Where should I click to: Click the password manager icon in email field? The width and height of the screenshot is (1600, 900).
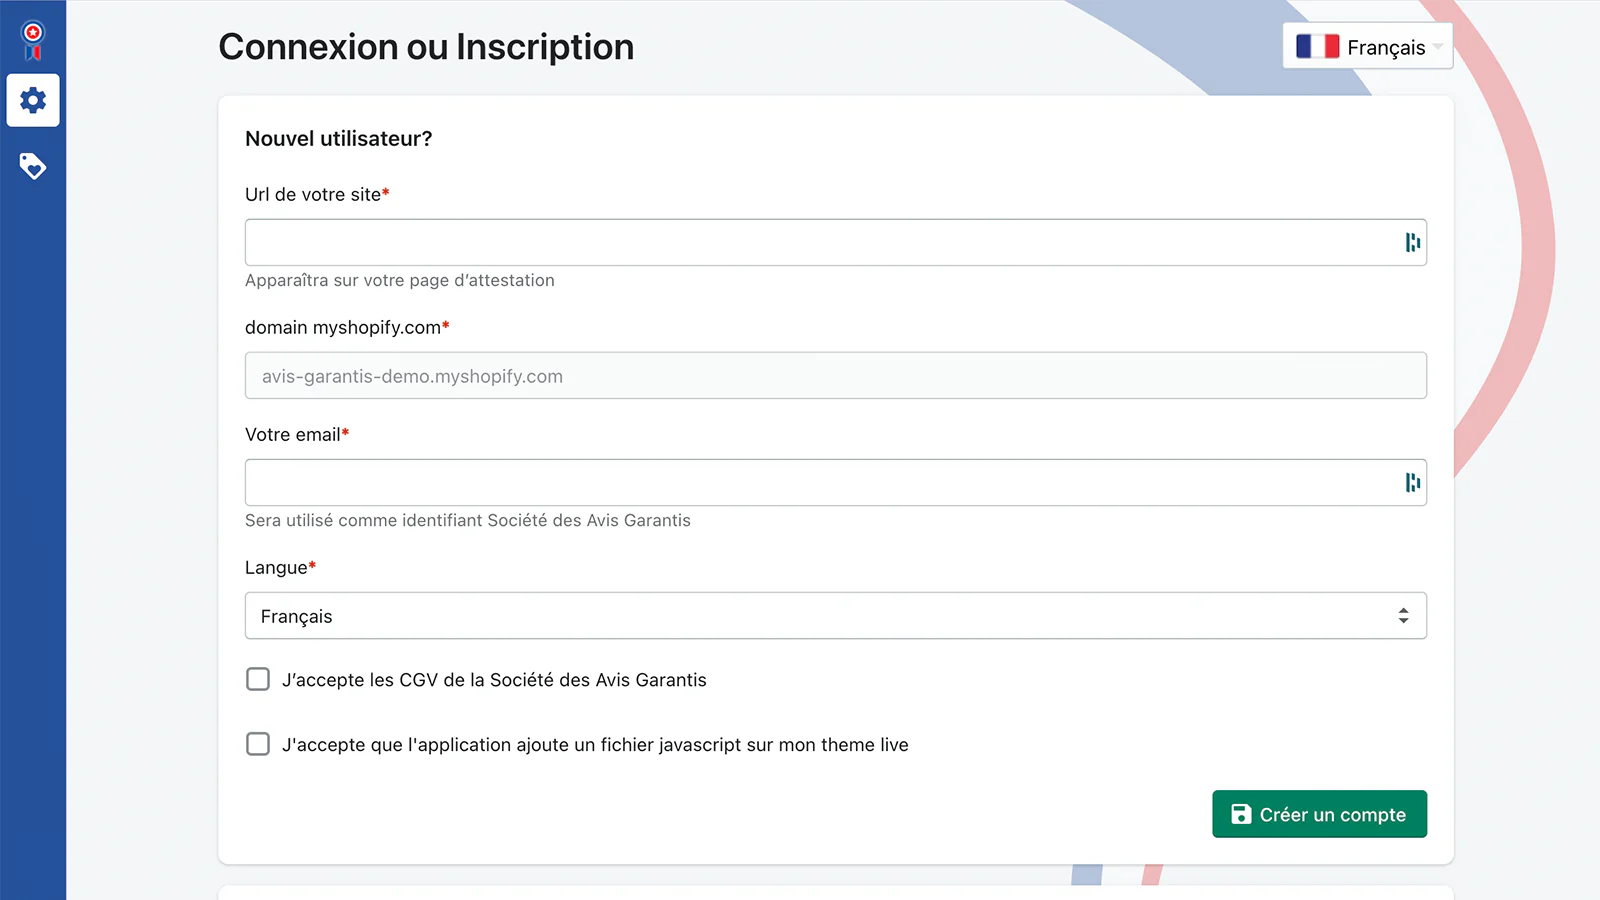(x=1412, y=483)
